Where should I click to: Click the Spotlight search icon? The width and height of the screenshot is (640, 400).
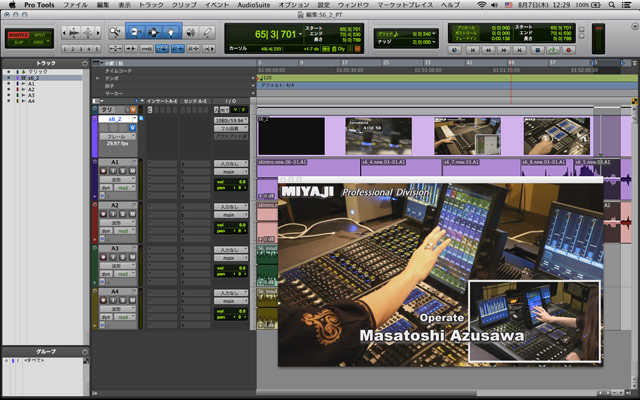point(611,5)
